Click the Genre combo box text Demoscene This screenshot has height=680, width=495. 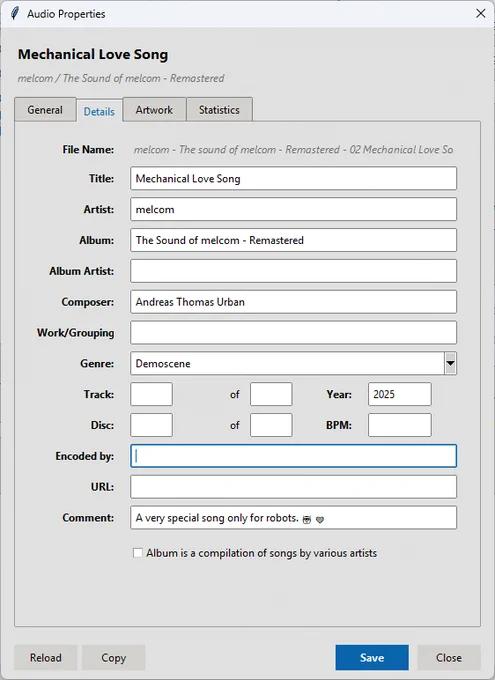click(x=163, y=363)
